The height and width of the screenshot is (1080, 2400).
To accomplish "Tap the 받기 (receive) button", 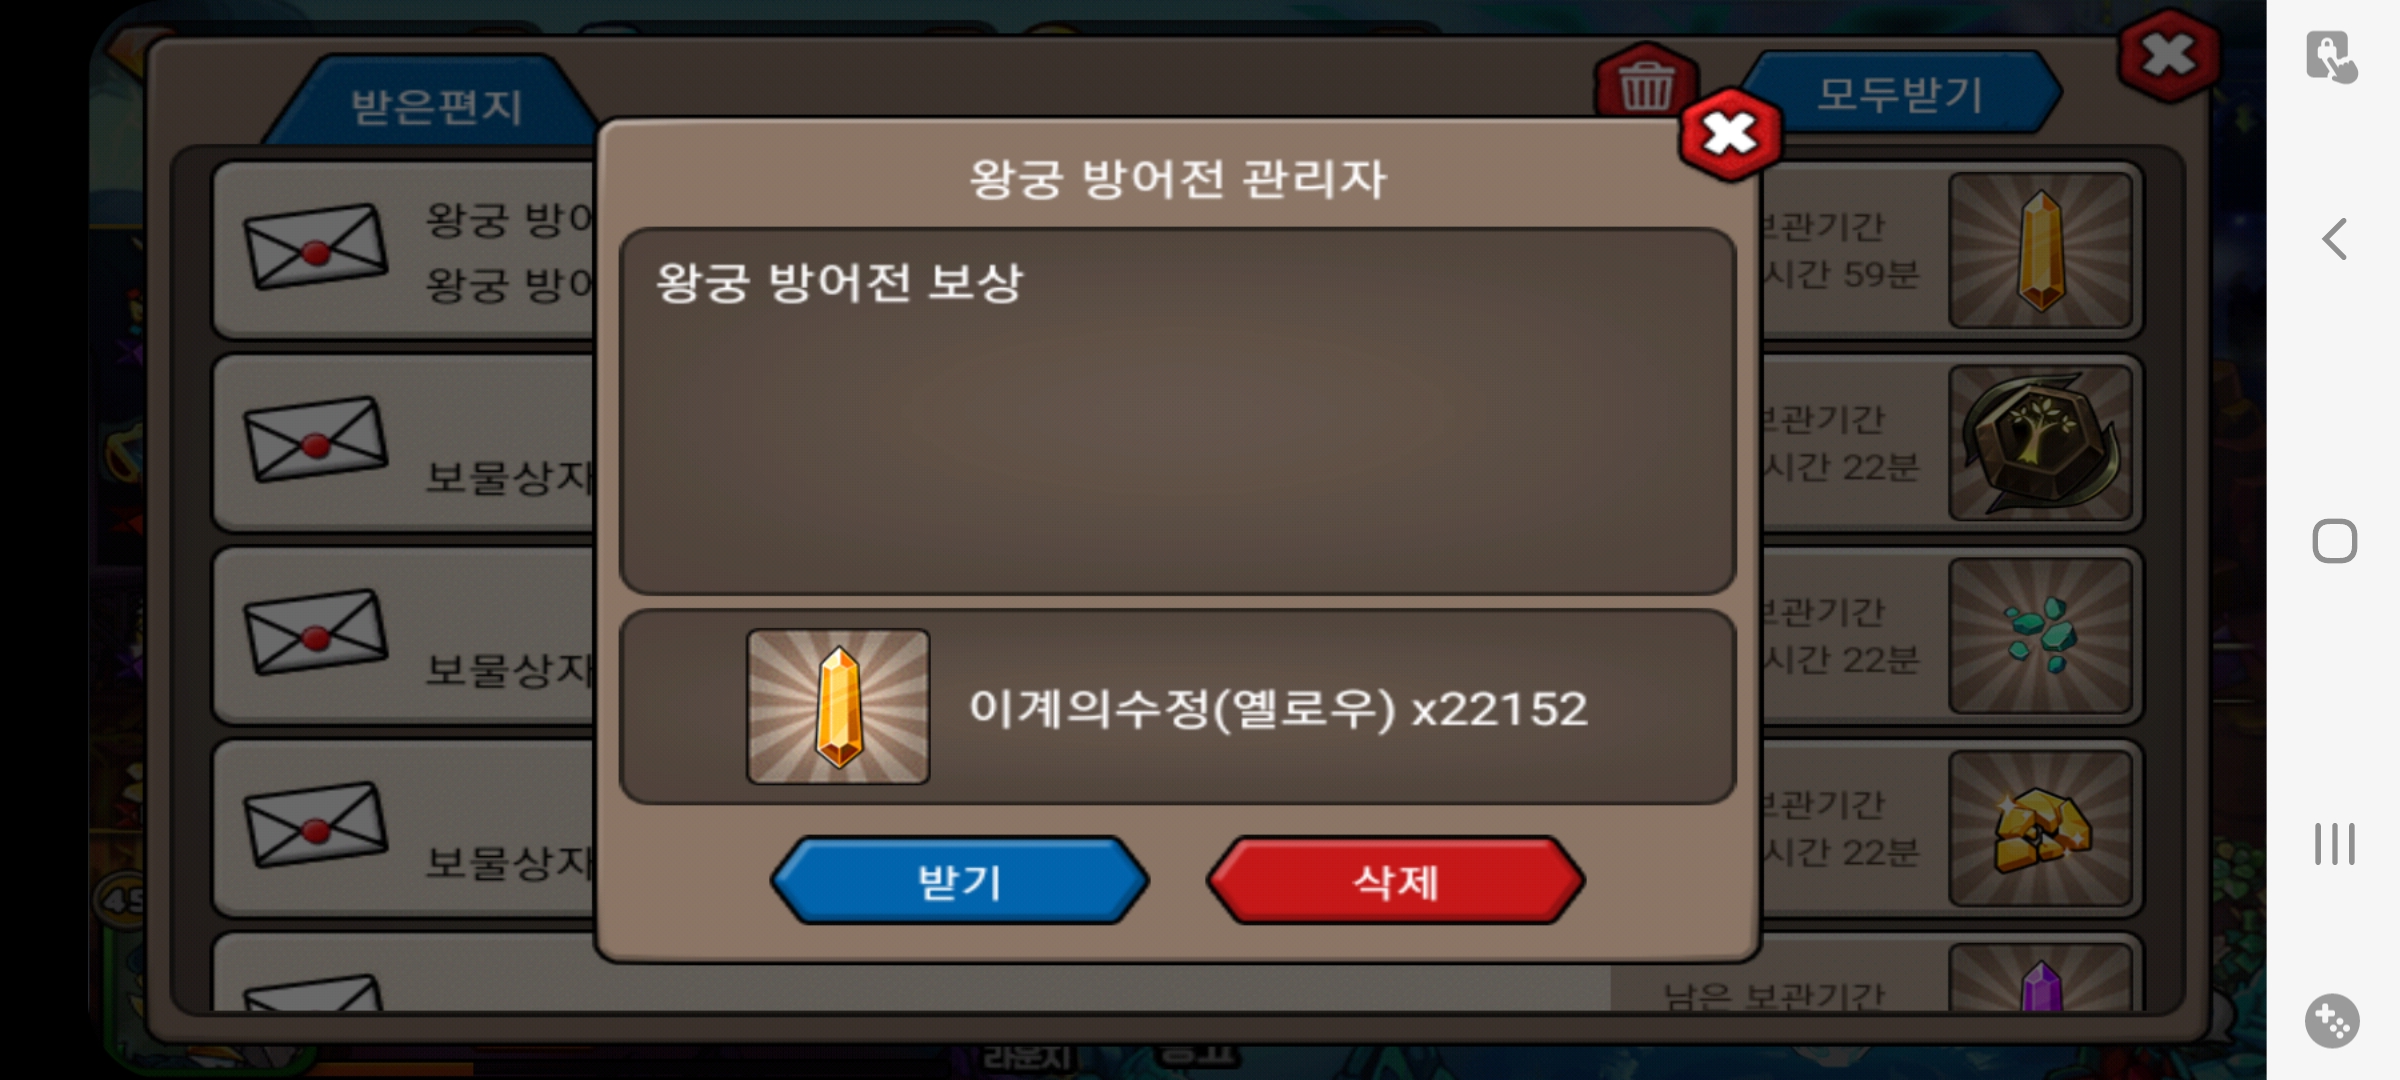I will (959, 881).
